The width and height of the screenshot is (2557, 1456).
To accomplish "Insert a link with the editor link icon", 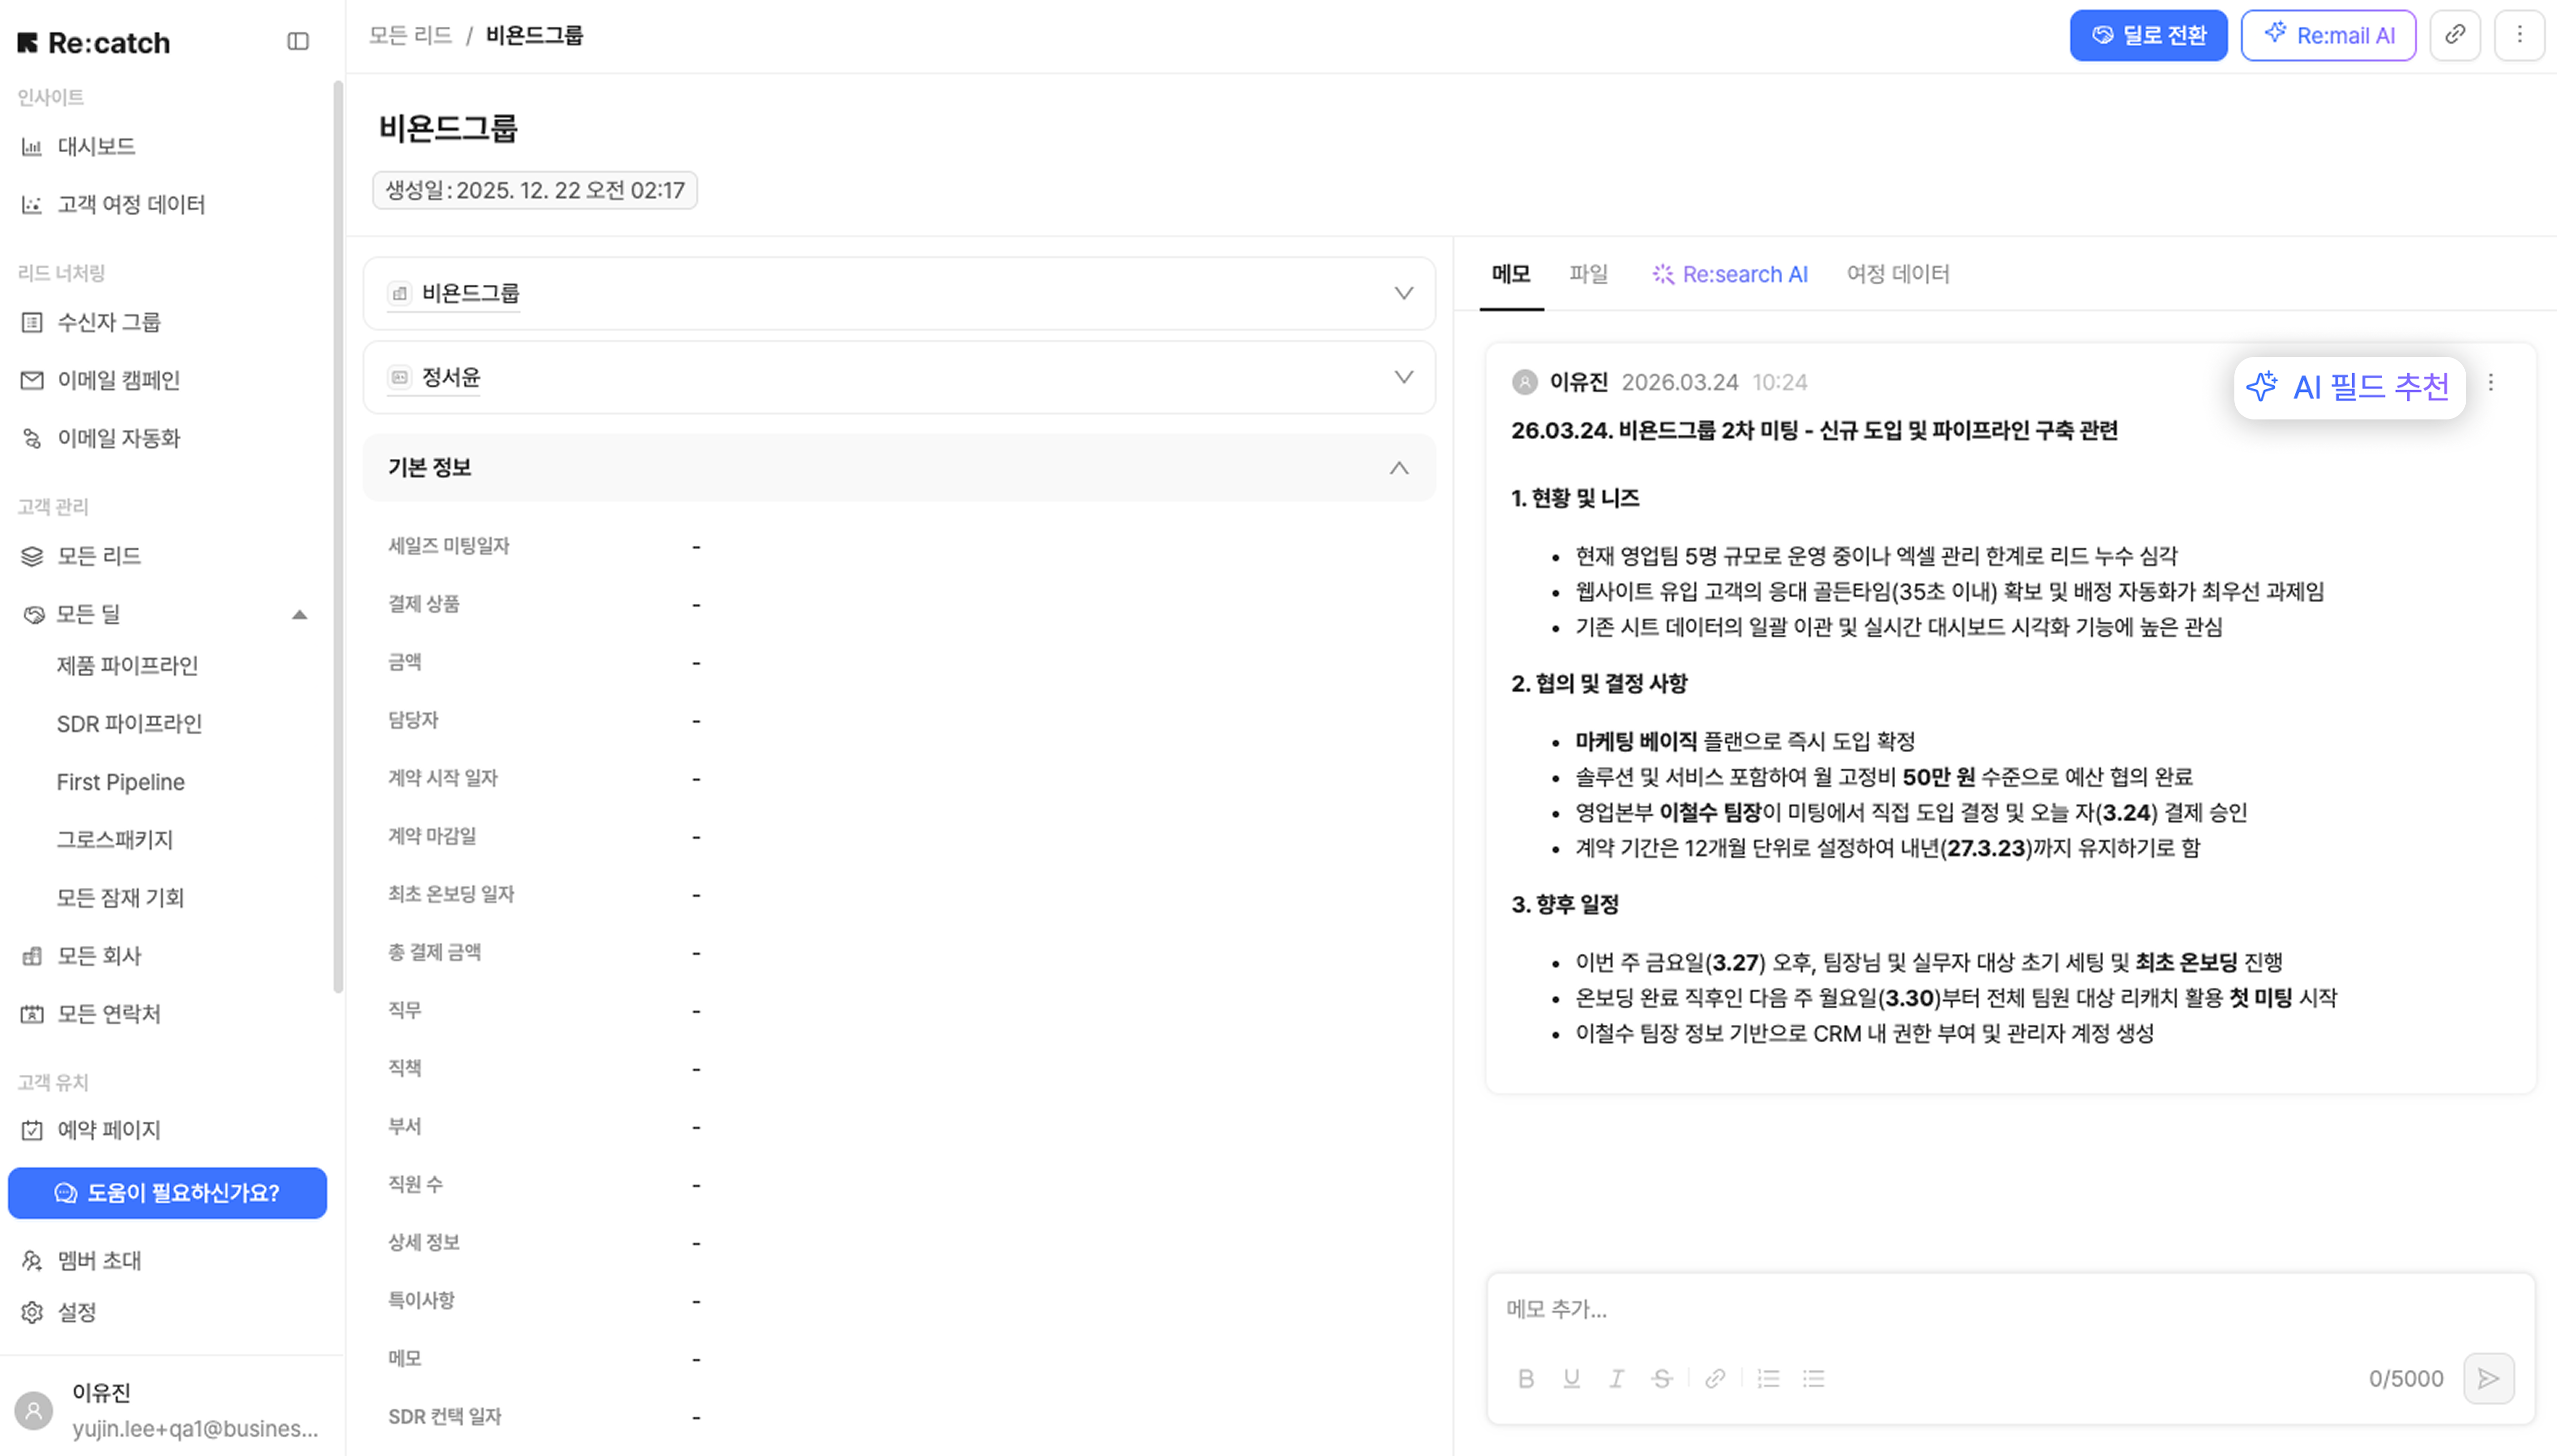I will click(1715, 1379).
